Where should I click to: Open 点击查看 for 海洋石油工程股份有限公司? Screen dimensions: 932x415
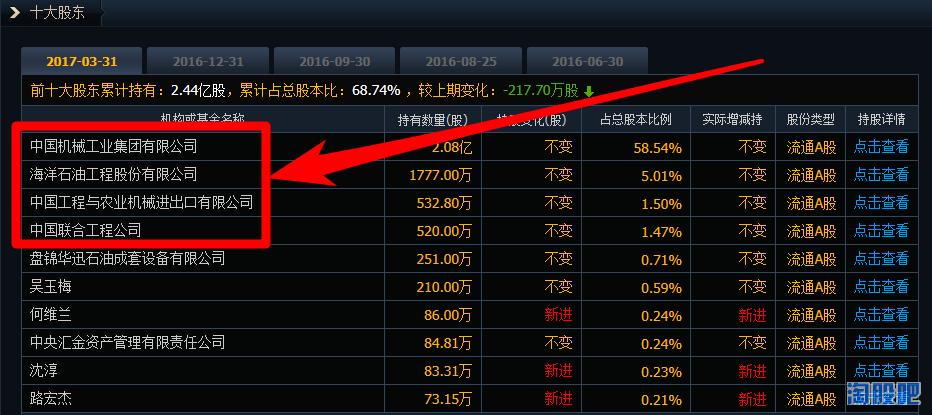click(881, 174)
